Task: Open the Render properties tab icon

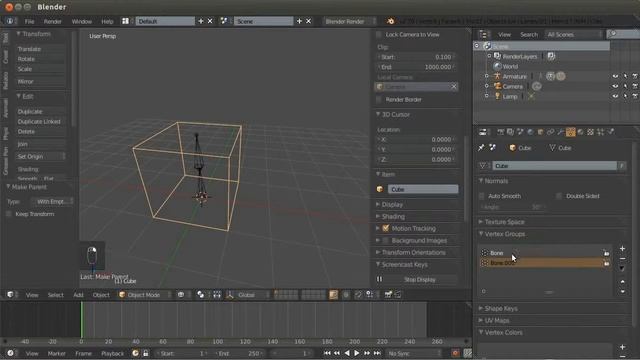Action: click(500, 132)
